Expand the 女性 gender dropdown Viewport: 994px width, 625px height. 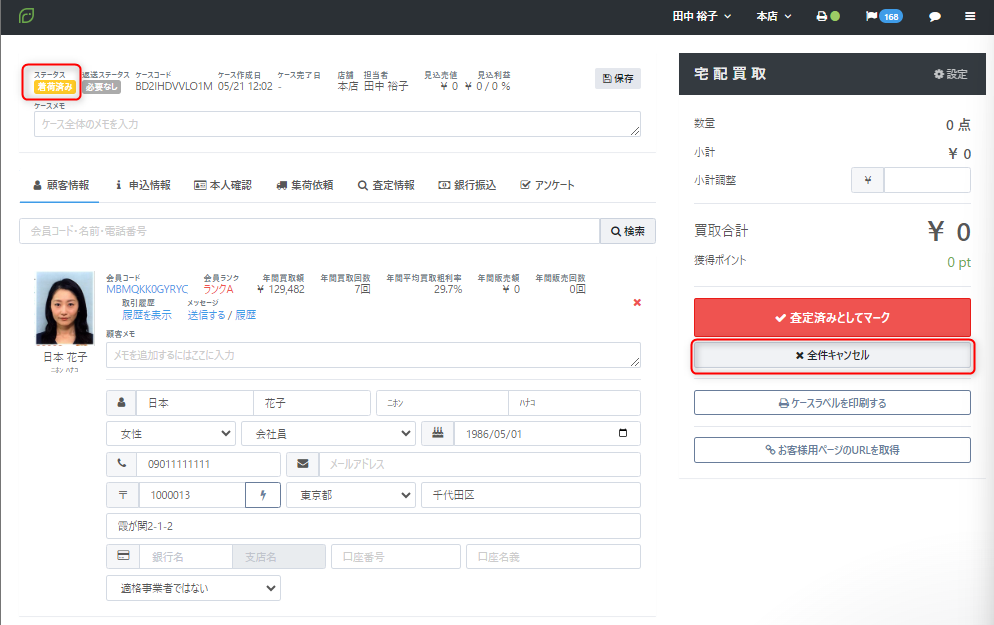tap(171, 434)
